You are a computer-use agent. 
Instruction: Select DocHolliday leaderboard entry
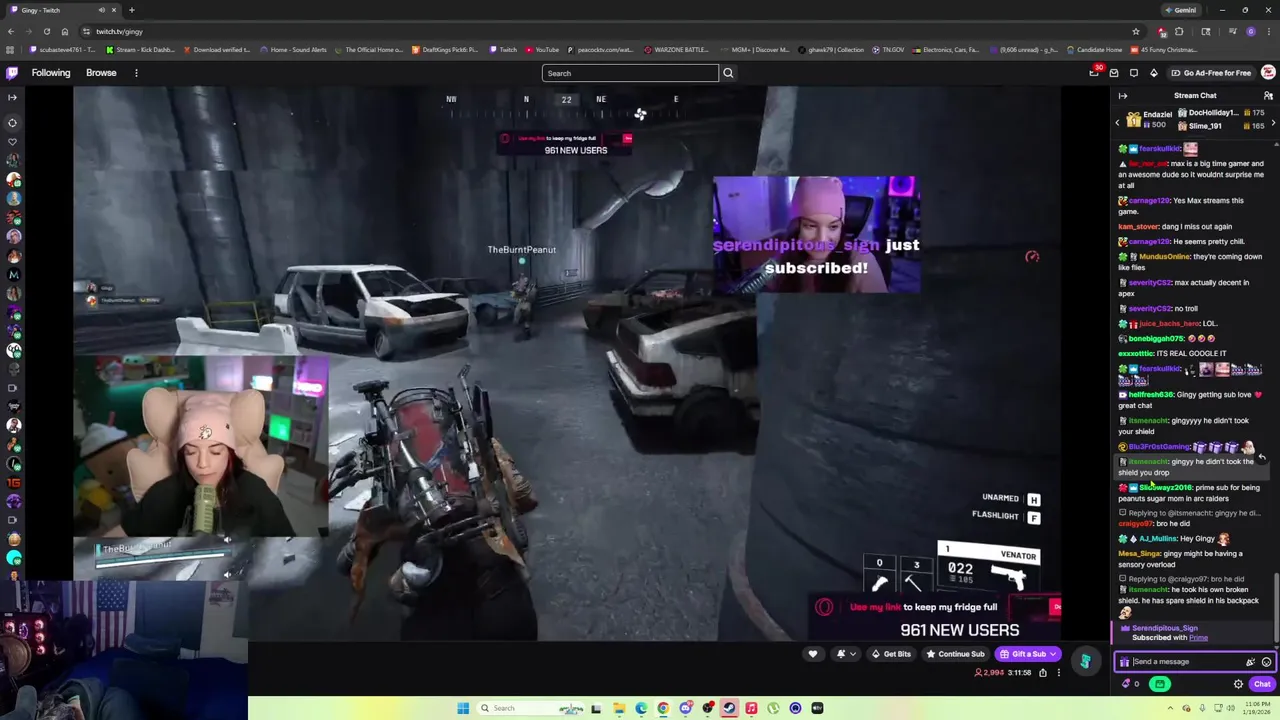[1220, 113]
